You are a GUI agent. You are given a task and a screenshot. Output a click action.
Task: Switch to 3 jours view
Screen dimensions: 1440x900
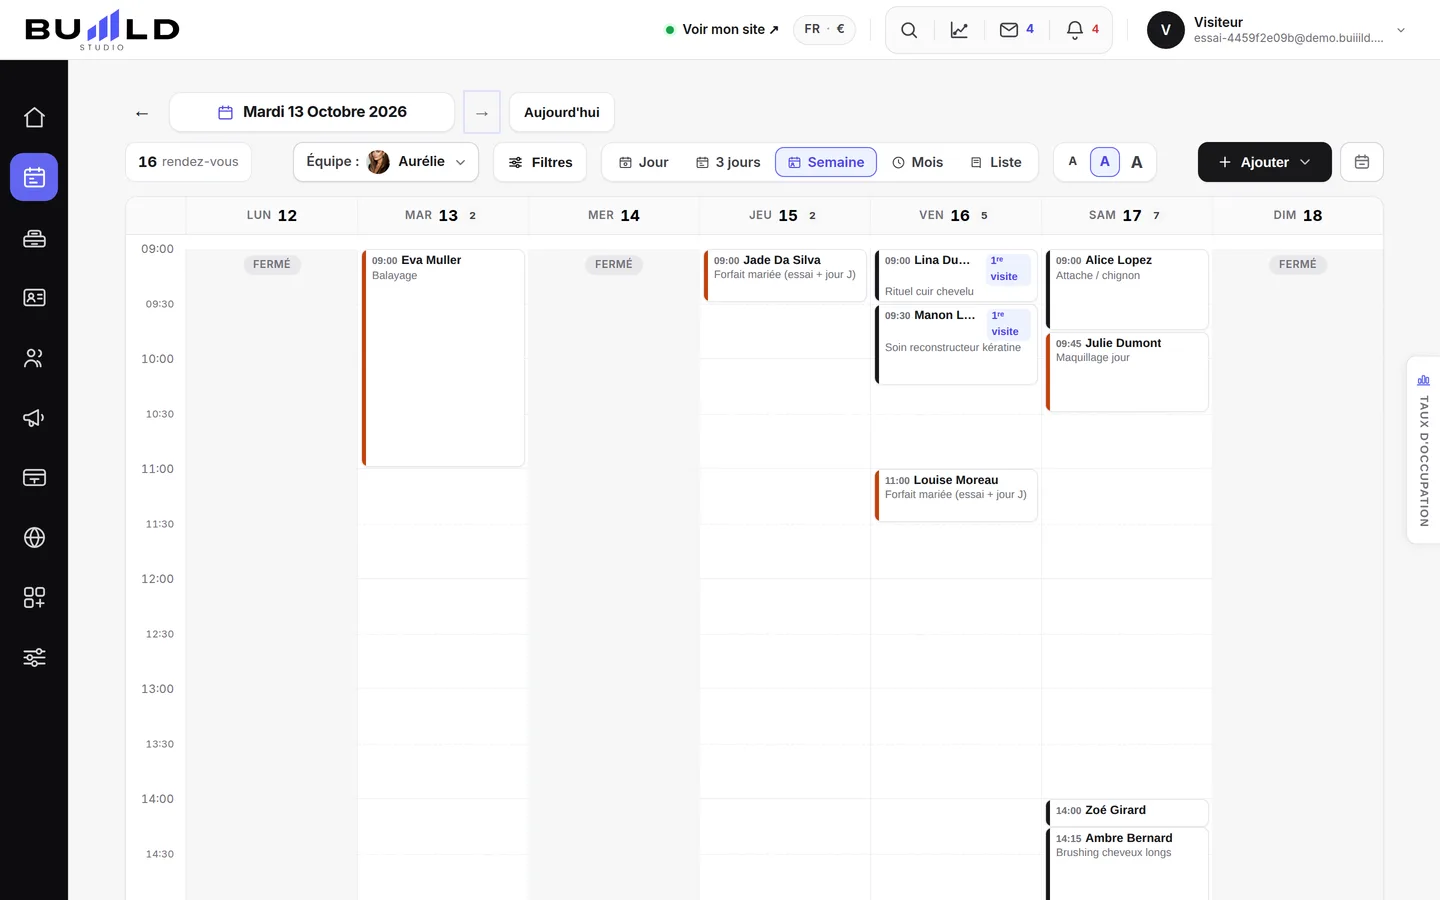pos(728,162)
